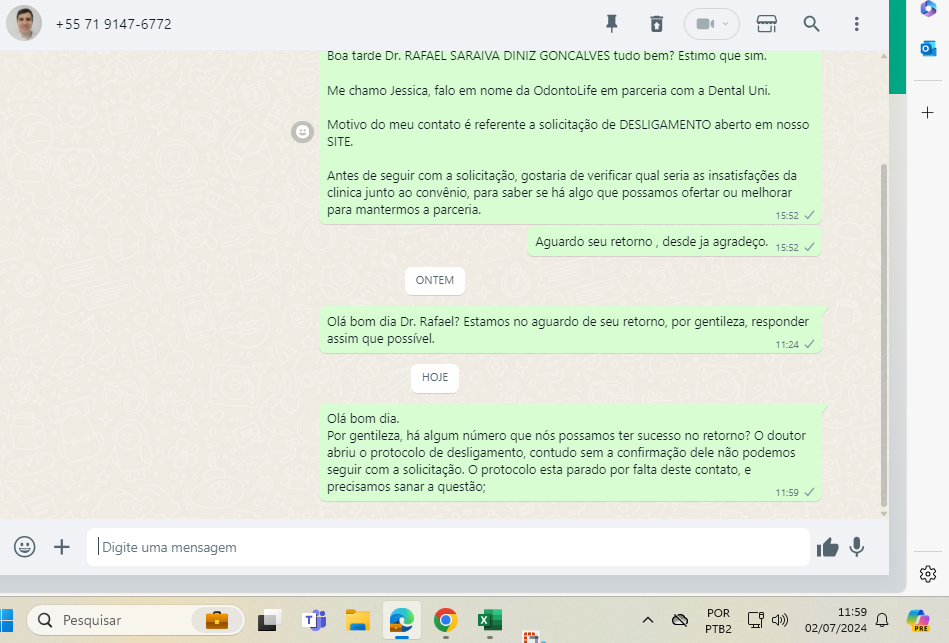The image size is (949, 643).
Task: Open the three-dot chat menu
Action: coord(856,24)
